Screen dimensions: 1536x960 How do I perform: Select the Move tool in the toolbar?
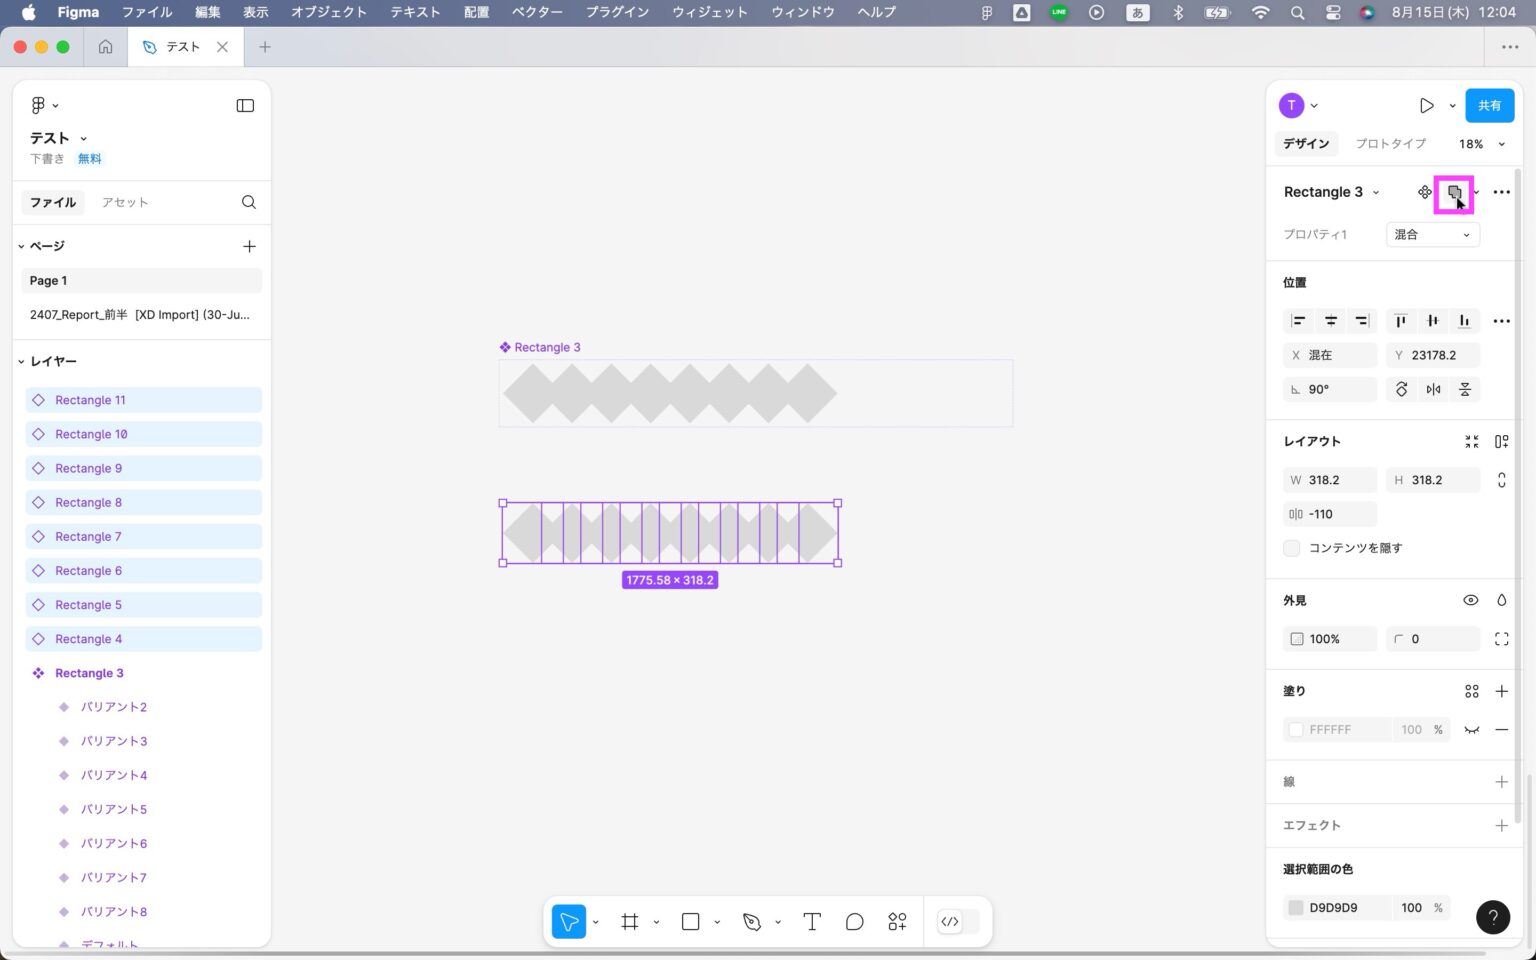click(x=568, y=921)
